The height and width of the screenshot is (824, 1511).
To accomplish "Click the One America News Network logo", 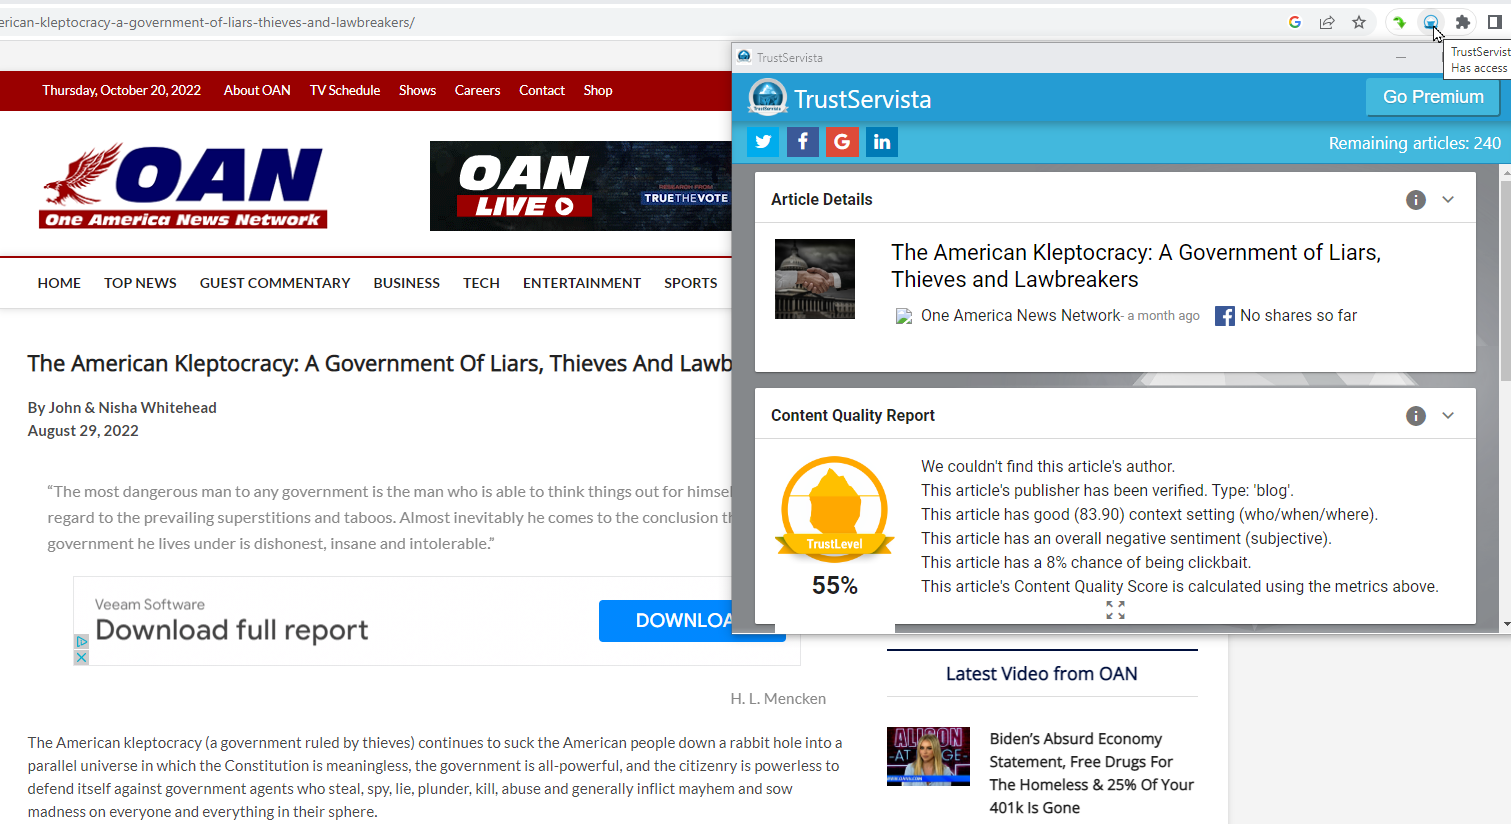I will (184, 186).
